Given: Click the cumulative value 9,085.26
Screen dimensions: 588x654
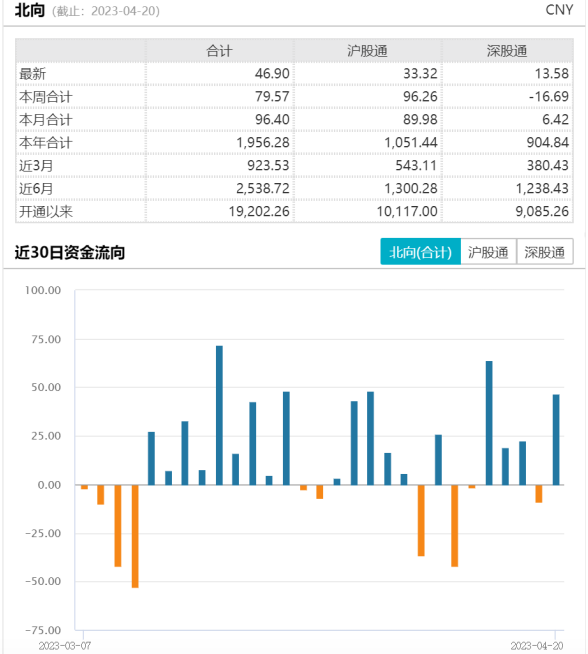Looking at the screenshot, I should [x=542, y=211].
